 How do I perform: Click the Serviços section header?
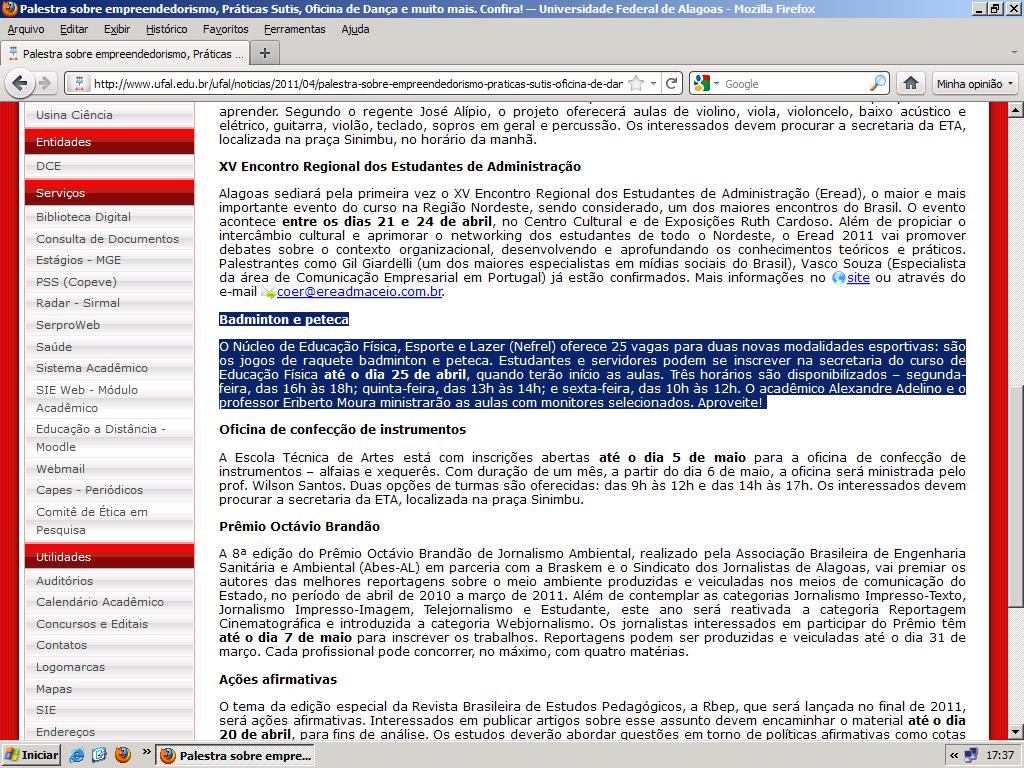coord(109,193)
